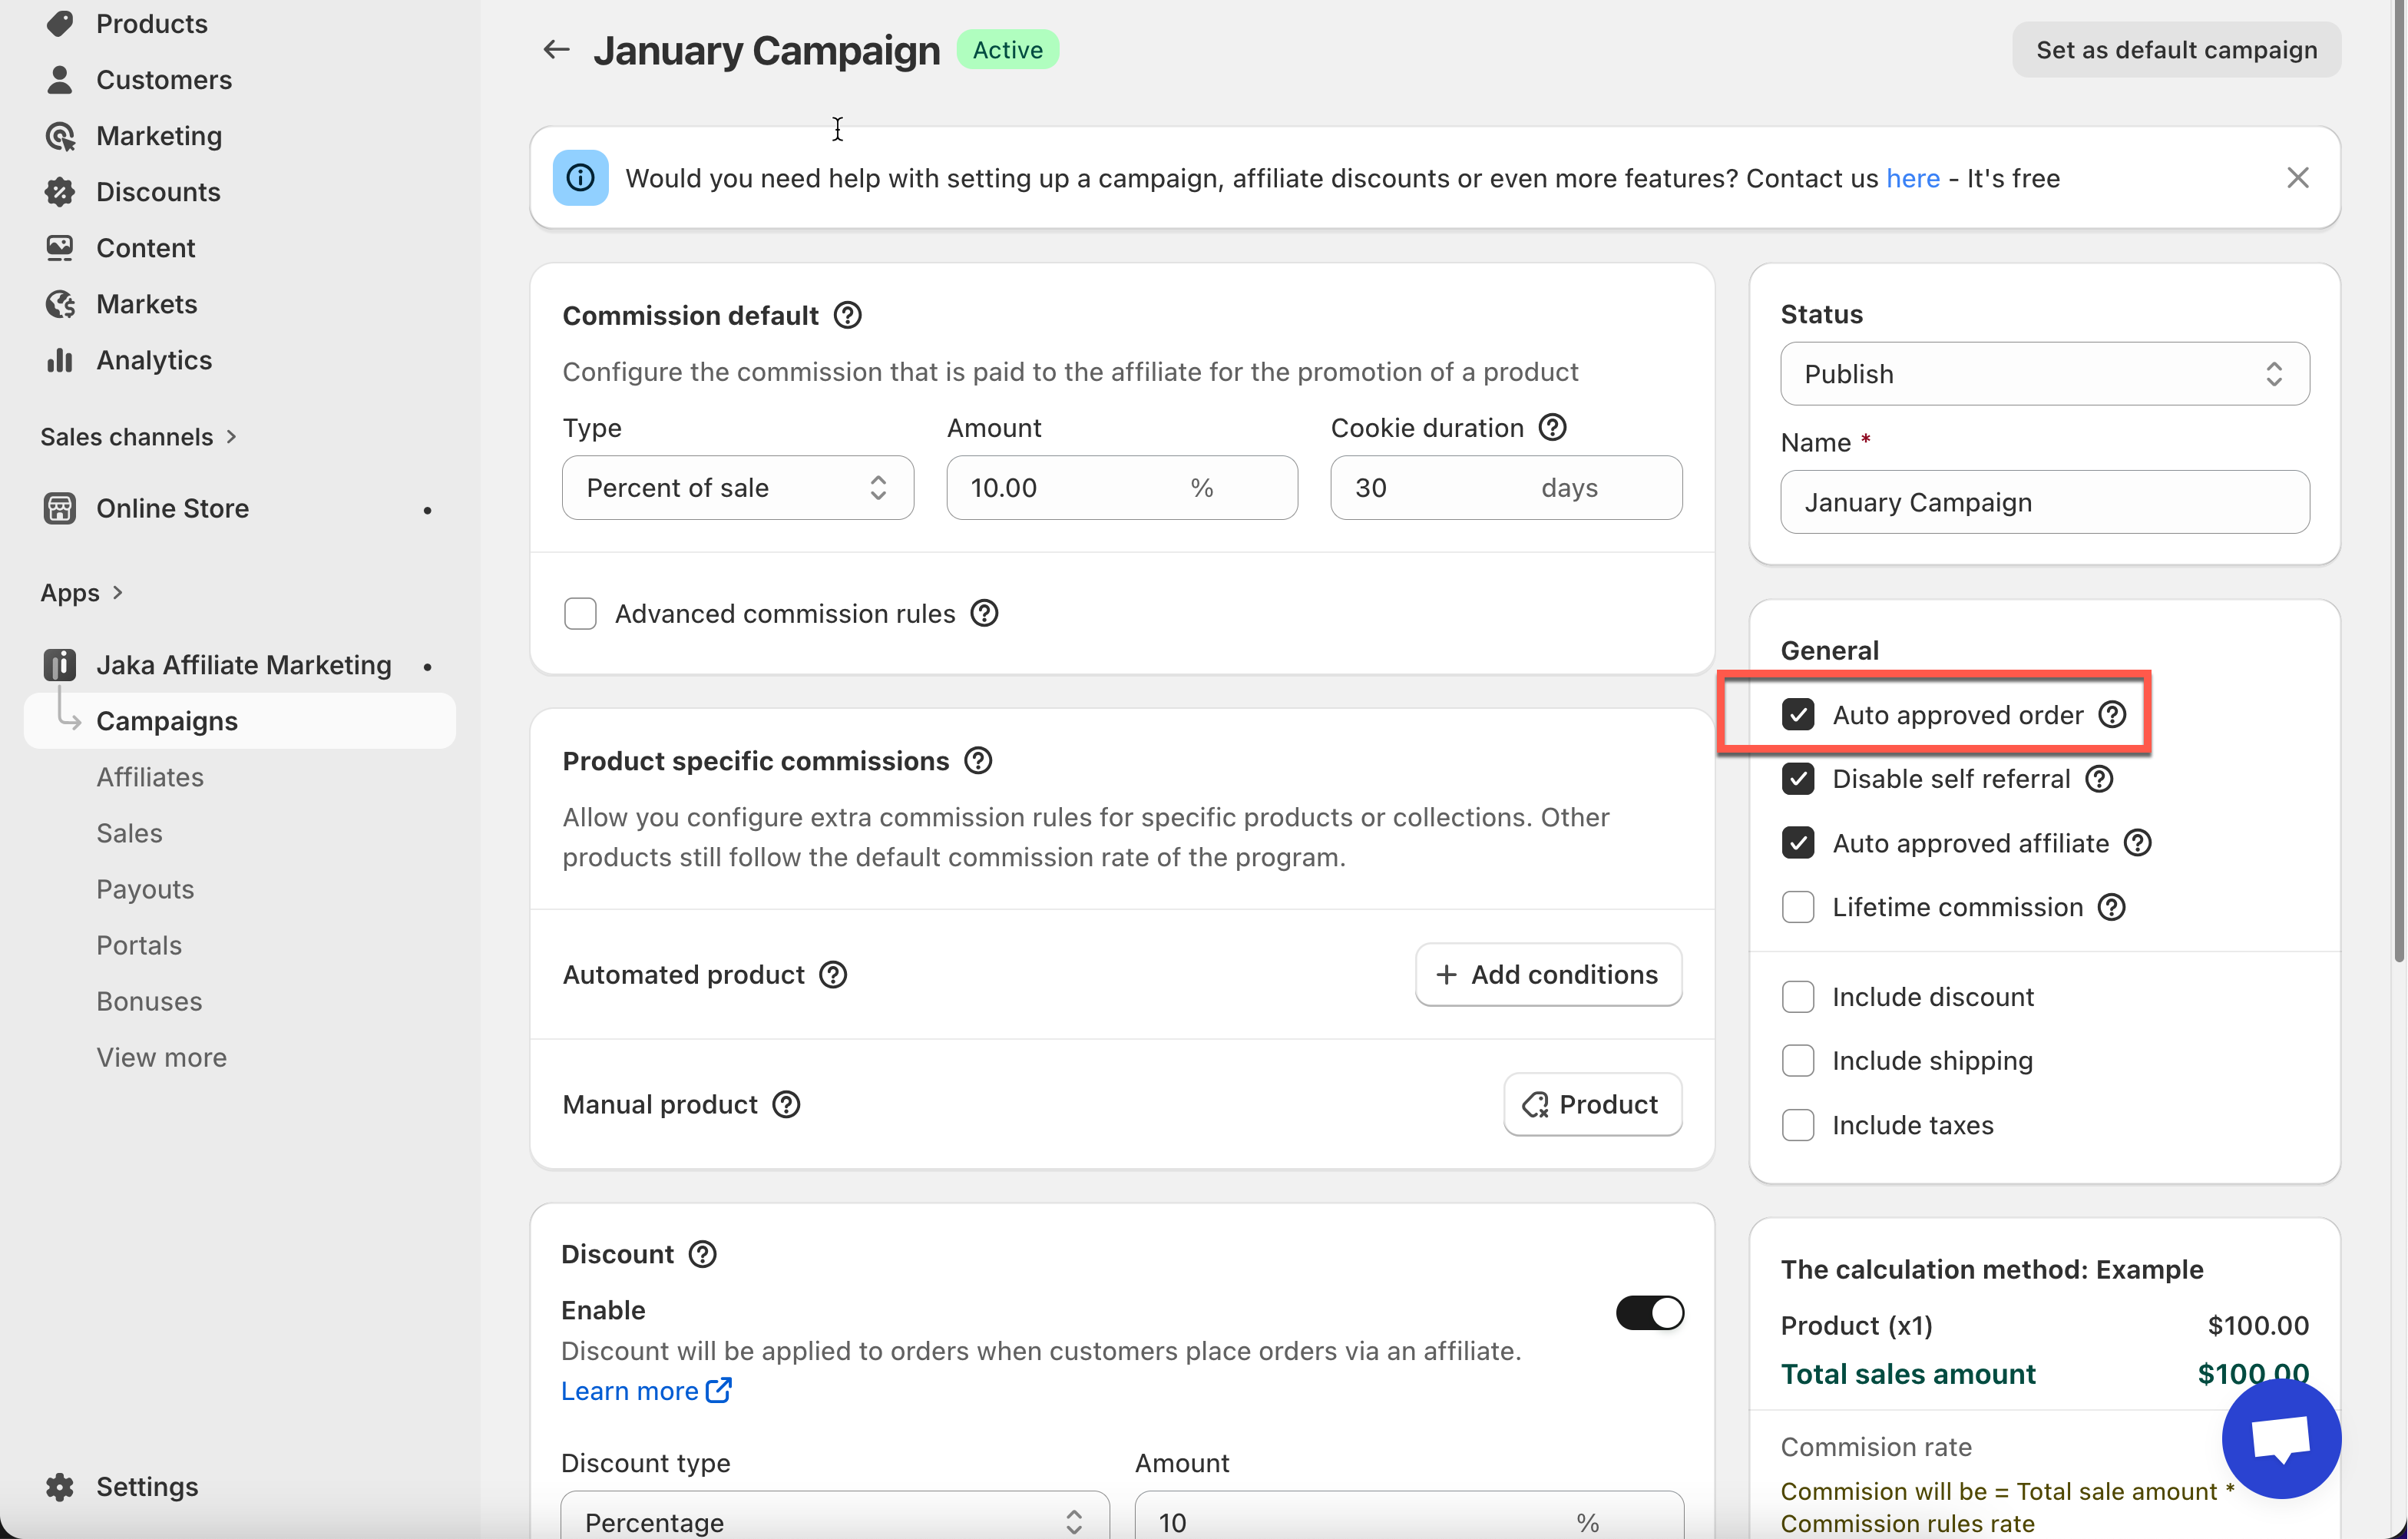Go to Payouts in the sidebar
This screenshot has width=2408, height=1539.
coord(145,889)
